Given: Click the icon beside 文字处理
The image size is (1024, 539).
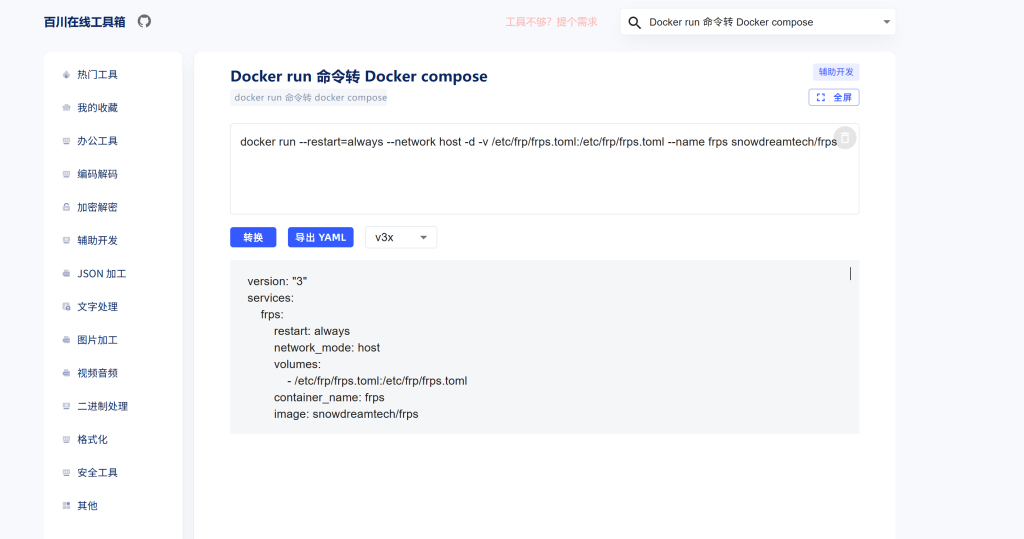Looking at the screenshot, I should coord(66,307).
